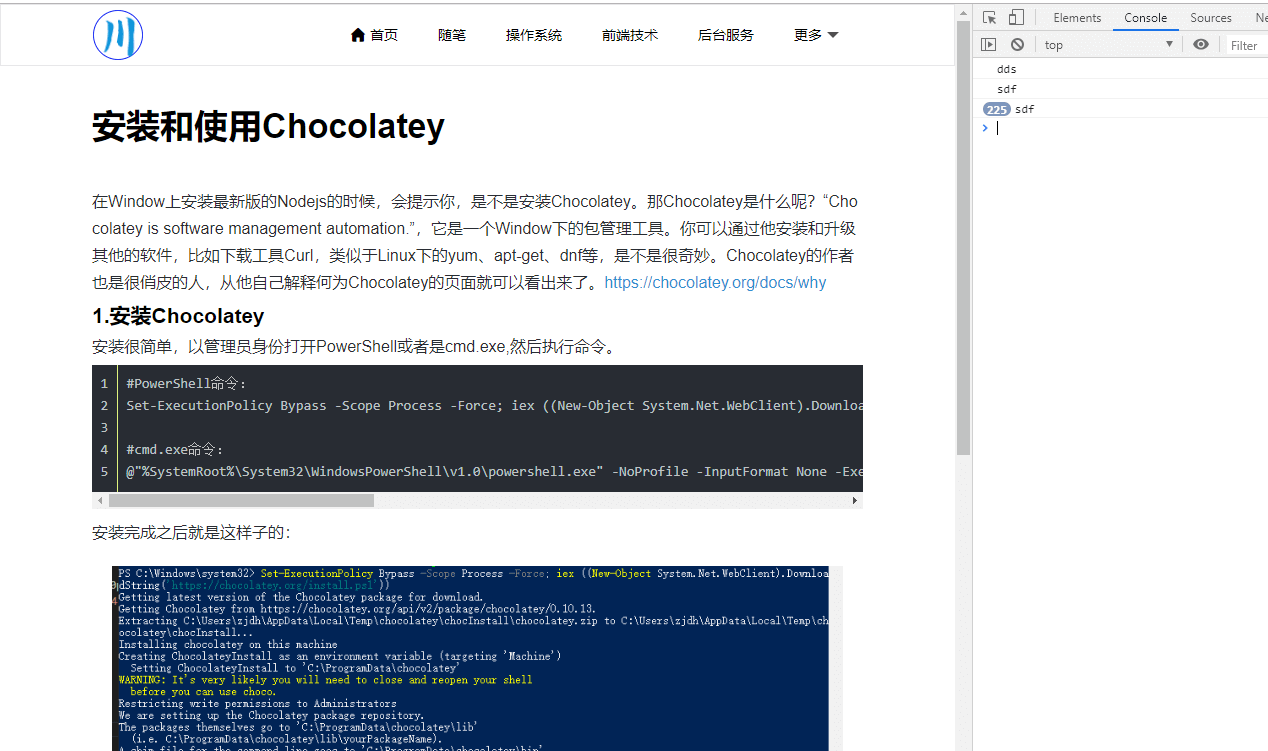1268x751 pixels.
Task: Open the chocolatey.org/docs/why link
Action: point(715,282)
